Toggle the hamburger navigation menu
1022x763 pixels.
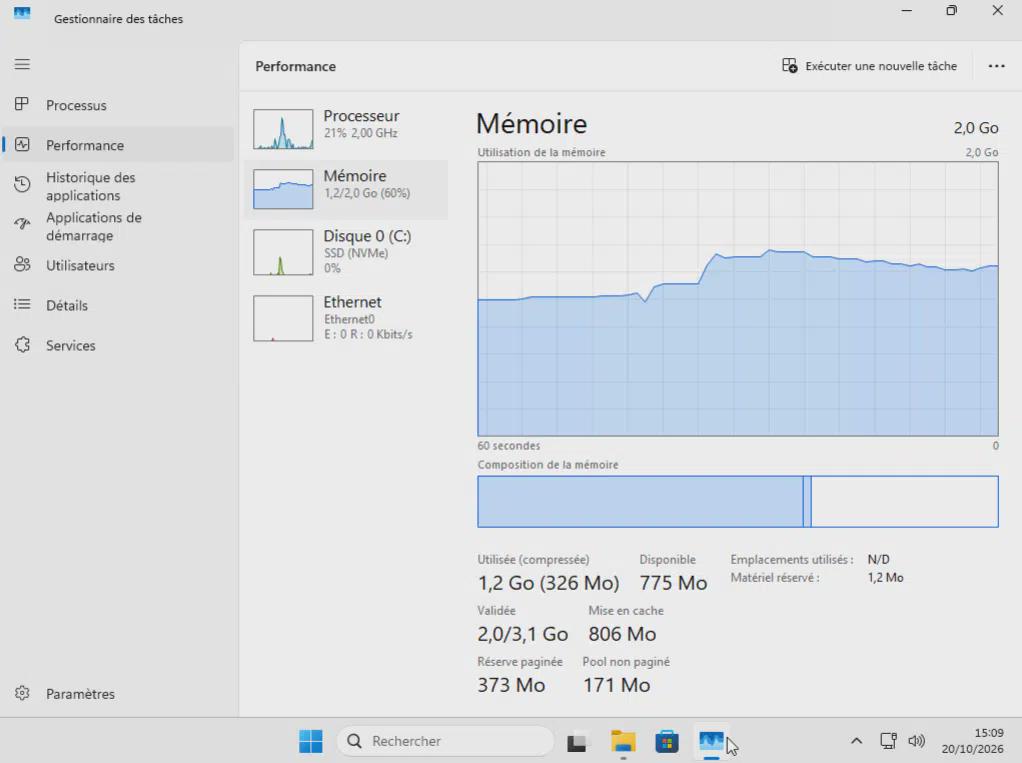point(22,64)
